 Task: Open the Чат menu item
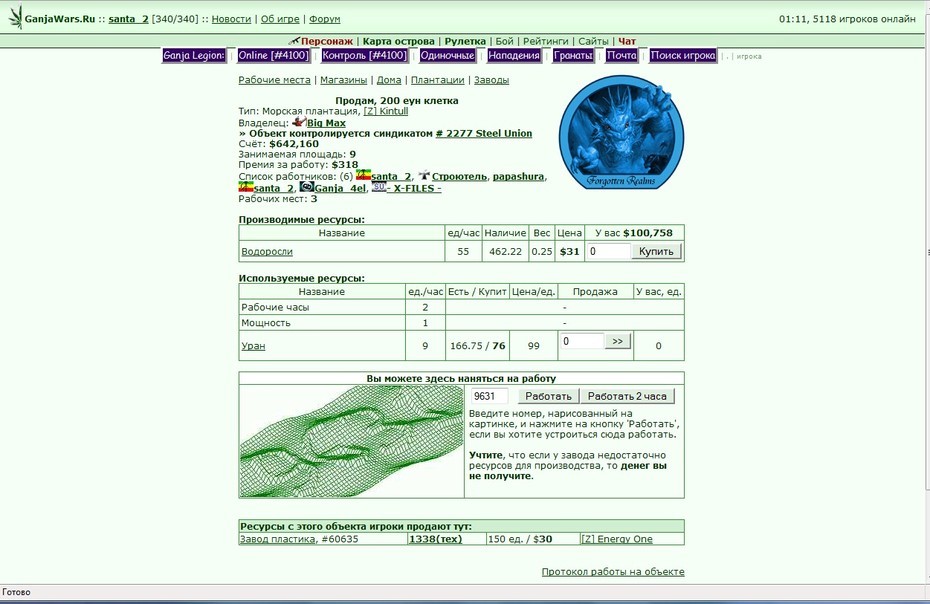(627, 41)
